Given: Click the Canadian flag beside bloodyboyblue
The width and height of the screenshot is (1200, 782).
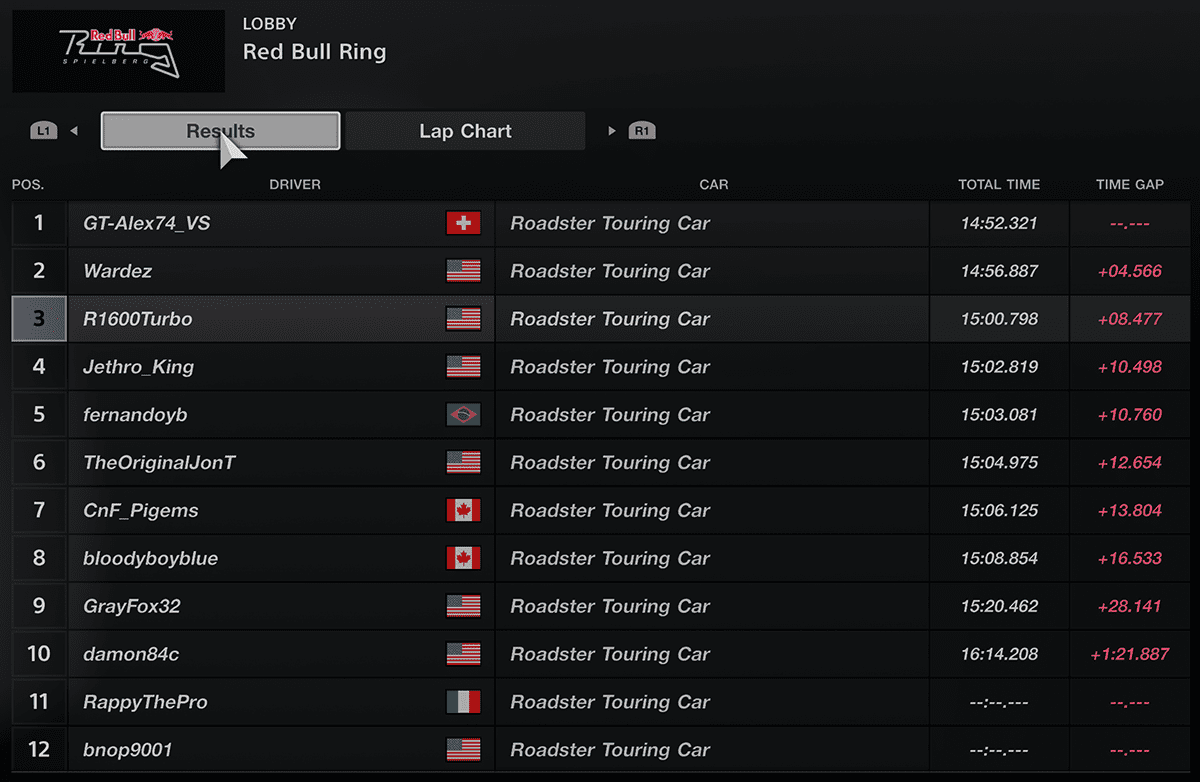Looking at the screenshot, I should (x=463, y=558).
